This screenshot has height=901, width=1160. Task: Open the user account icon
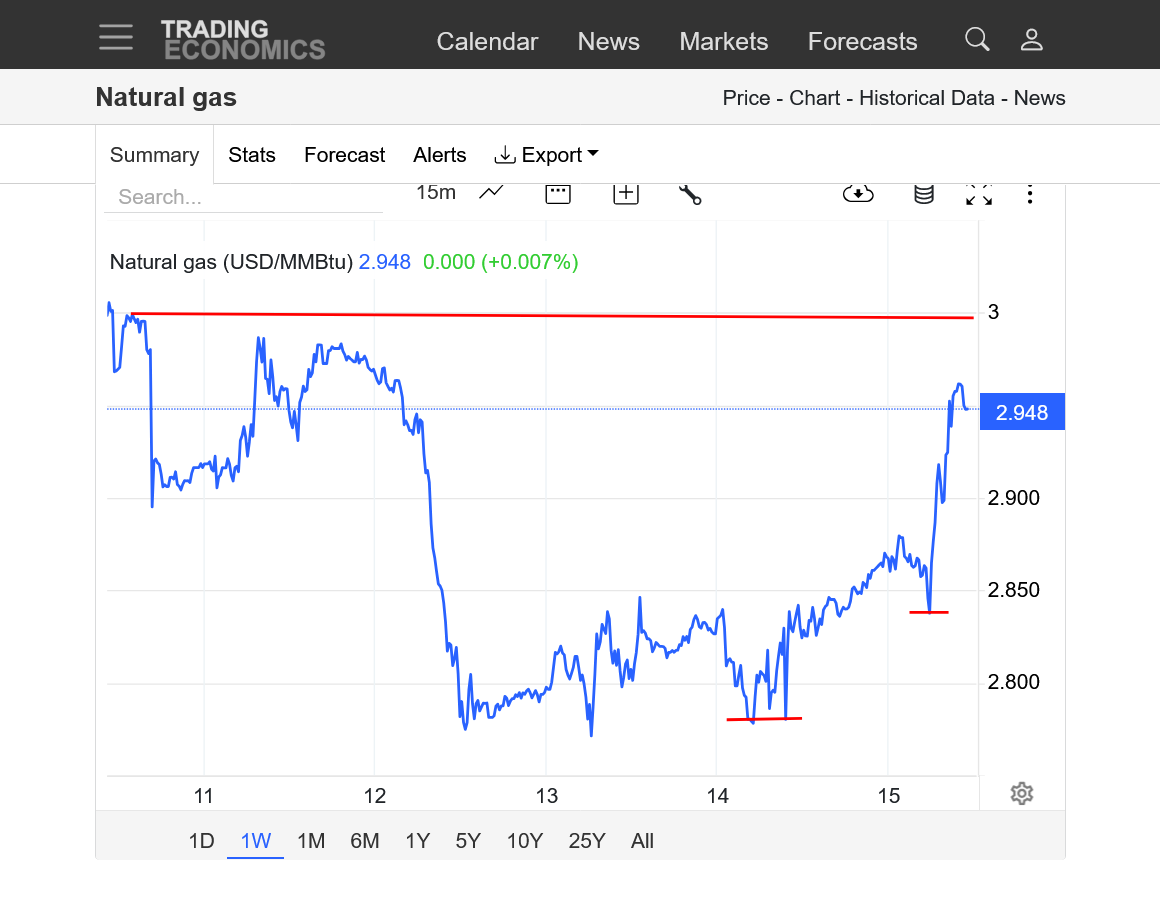[x=1031, y=40]
